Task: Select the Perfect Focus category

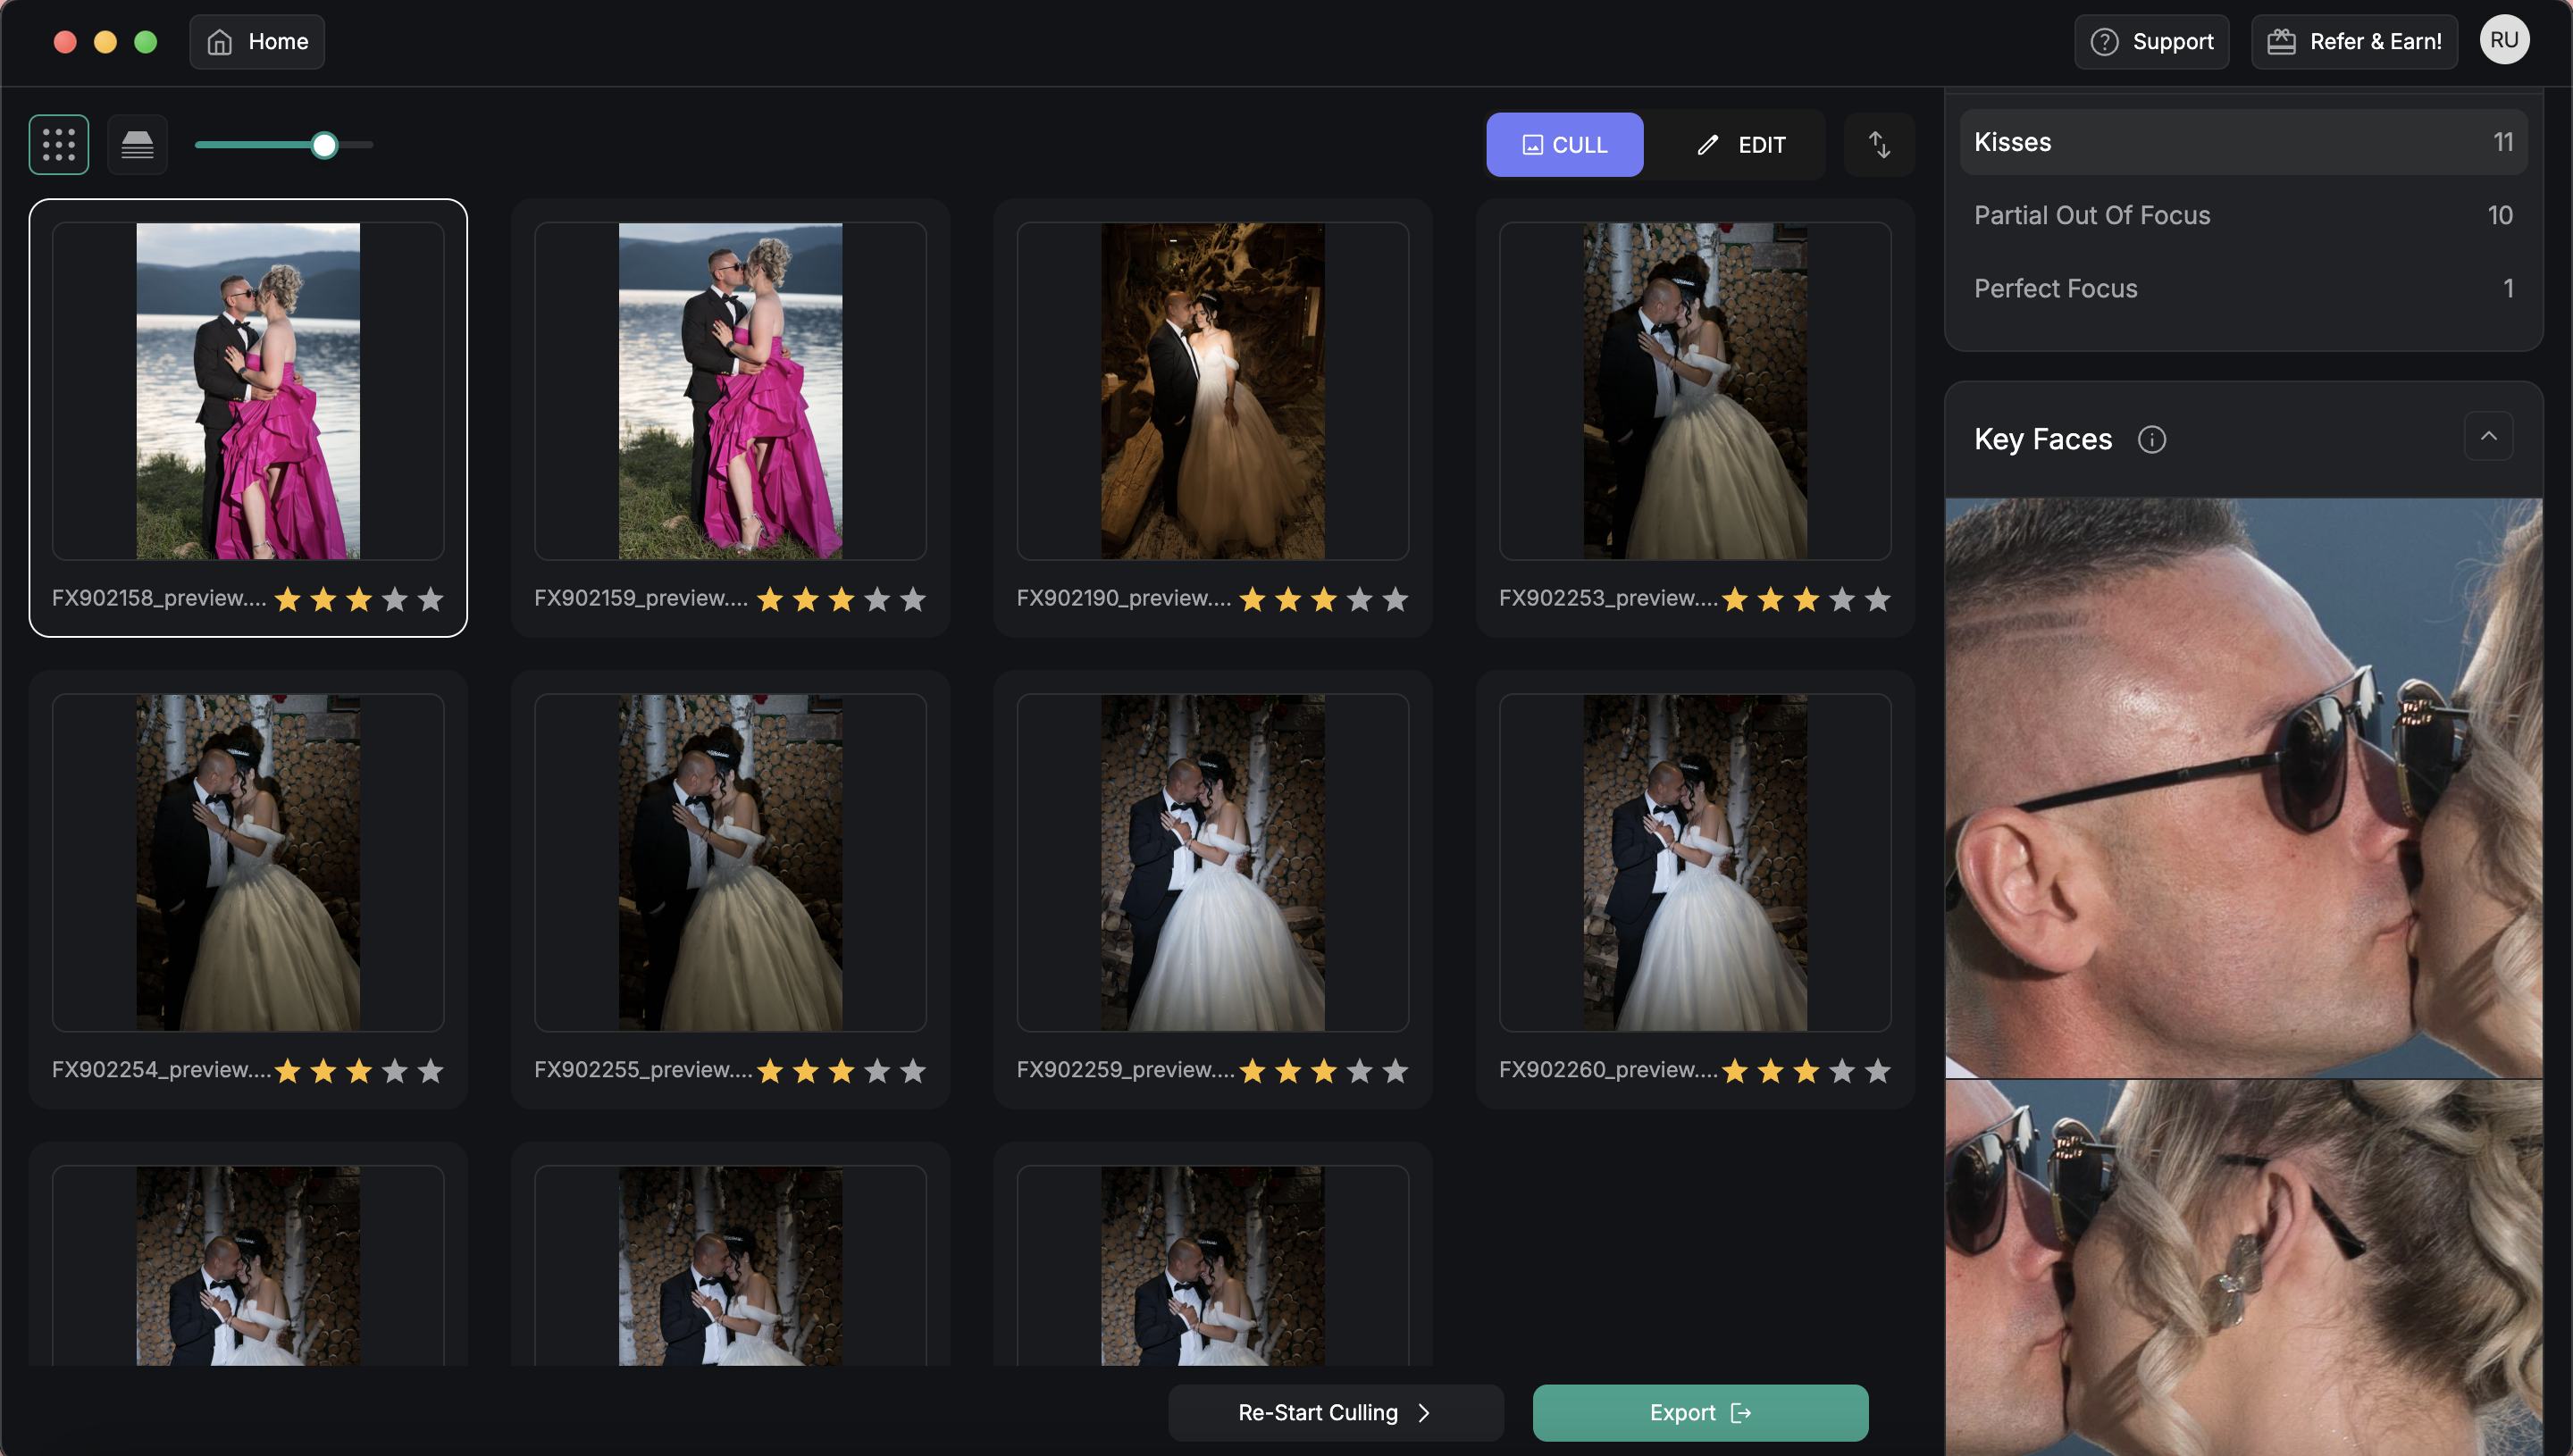Action: (2243, 288)
